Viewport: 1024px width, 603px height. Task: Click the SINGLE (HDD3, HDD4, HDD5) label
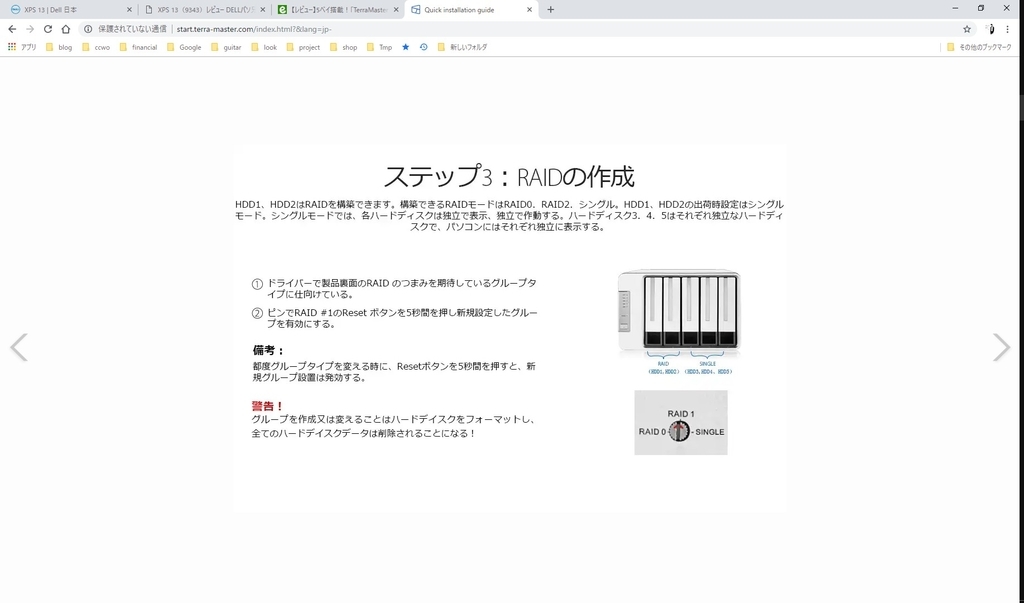pos(708,367)
